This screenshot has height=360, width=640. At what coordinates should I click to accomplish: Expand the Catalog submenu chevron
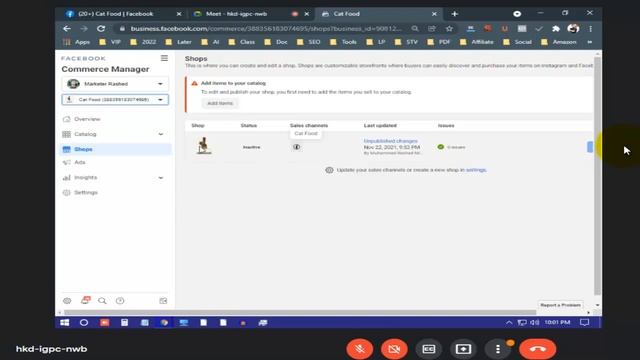pos(161,134)
